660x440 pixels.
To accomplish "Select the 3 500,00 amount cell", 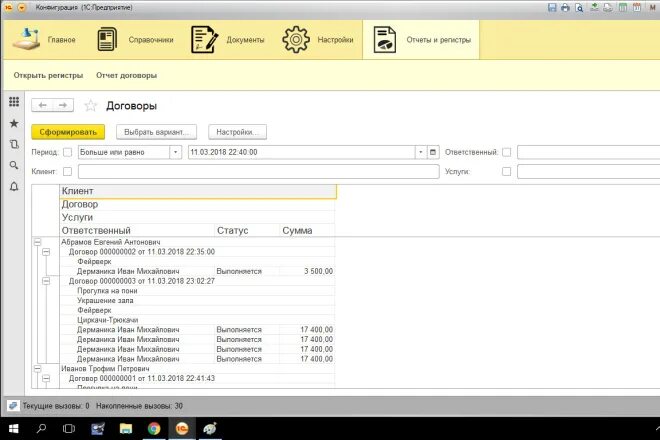I will coord(307,271).
